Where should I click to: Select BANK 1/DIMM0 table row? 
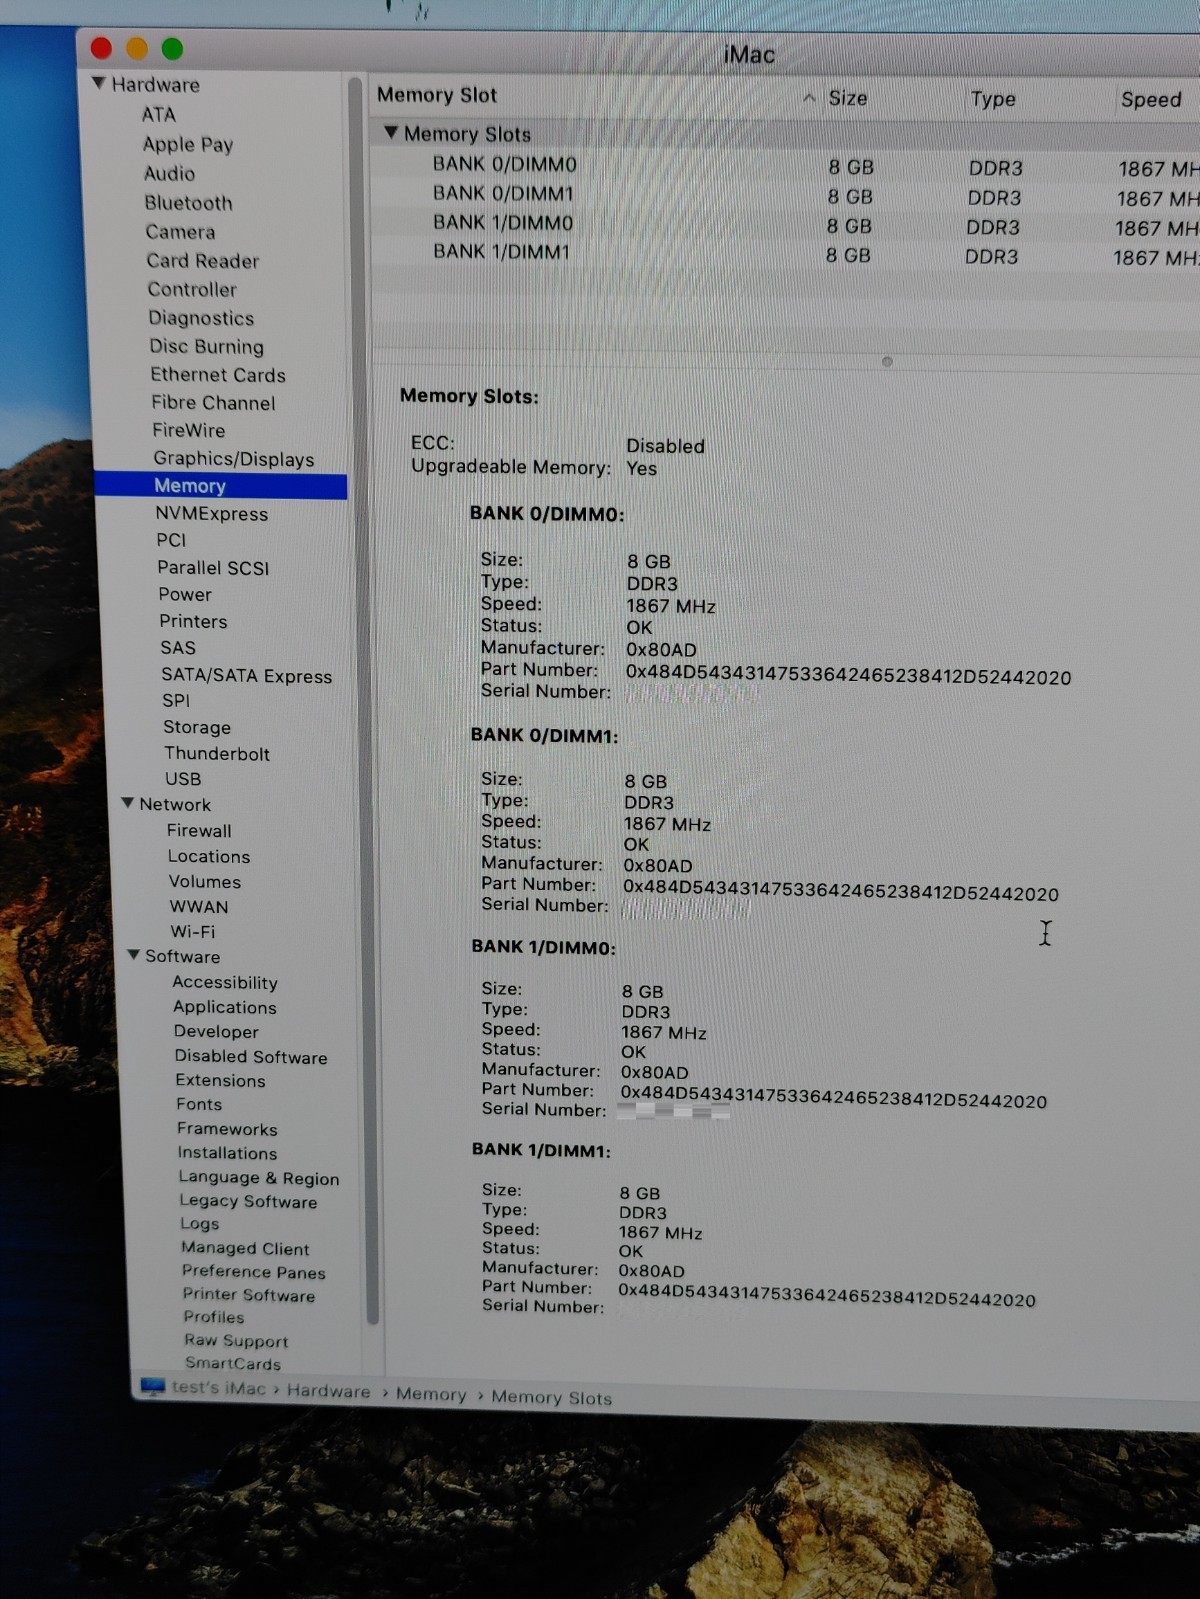pyautogui.click(x=785, y=224)
